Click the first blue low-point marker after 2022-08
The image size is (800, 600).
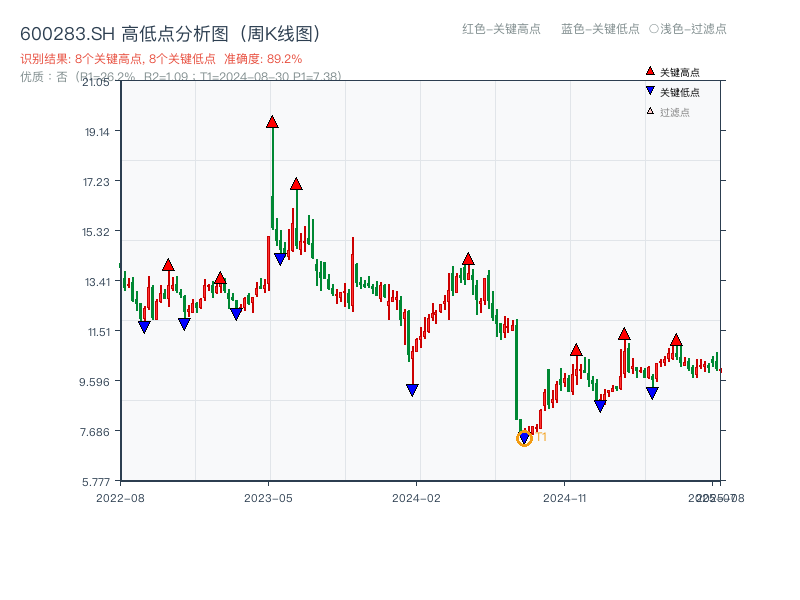pyautogui.click(x=144, y=327)
